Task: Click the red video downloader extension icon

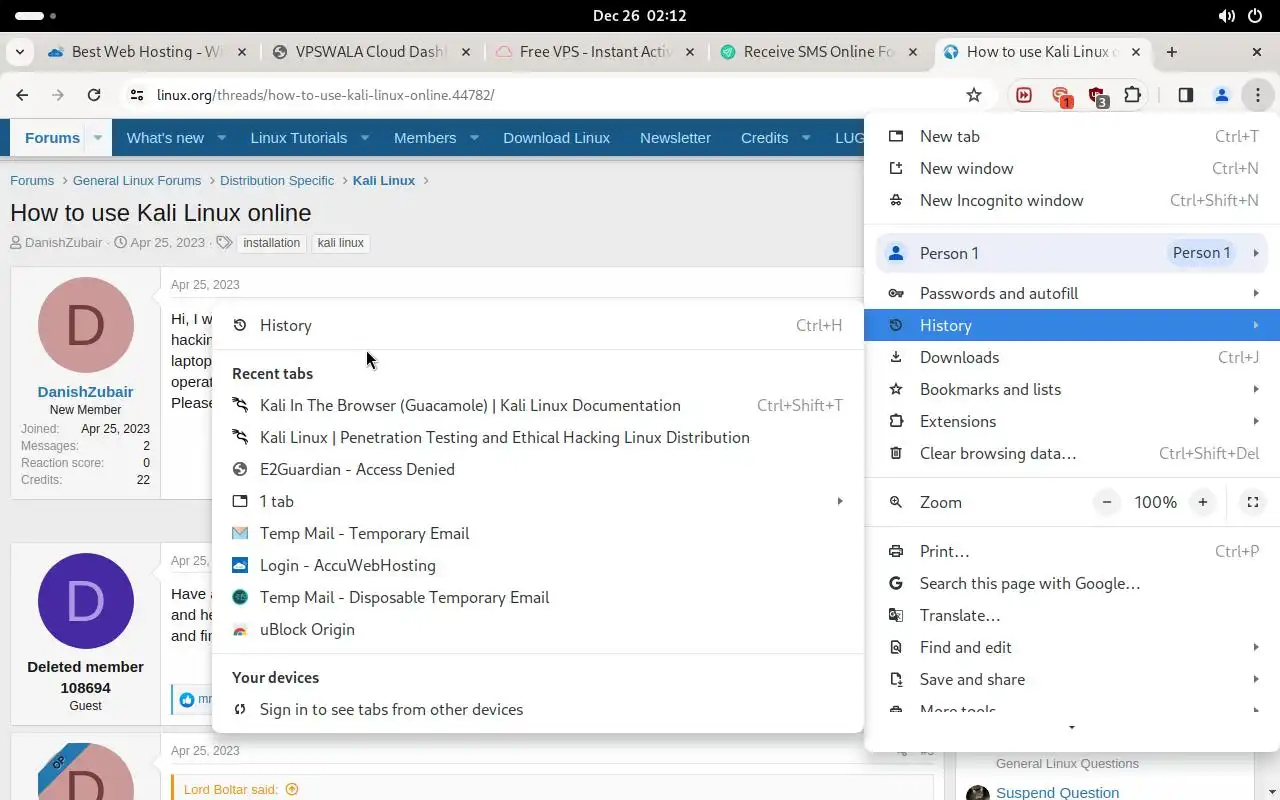Action: [x=1024, y=95]
